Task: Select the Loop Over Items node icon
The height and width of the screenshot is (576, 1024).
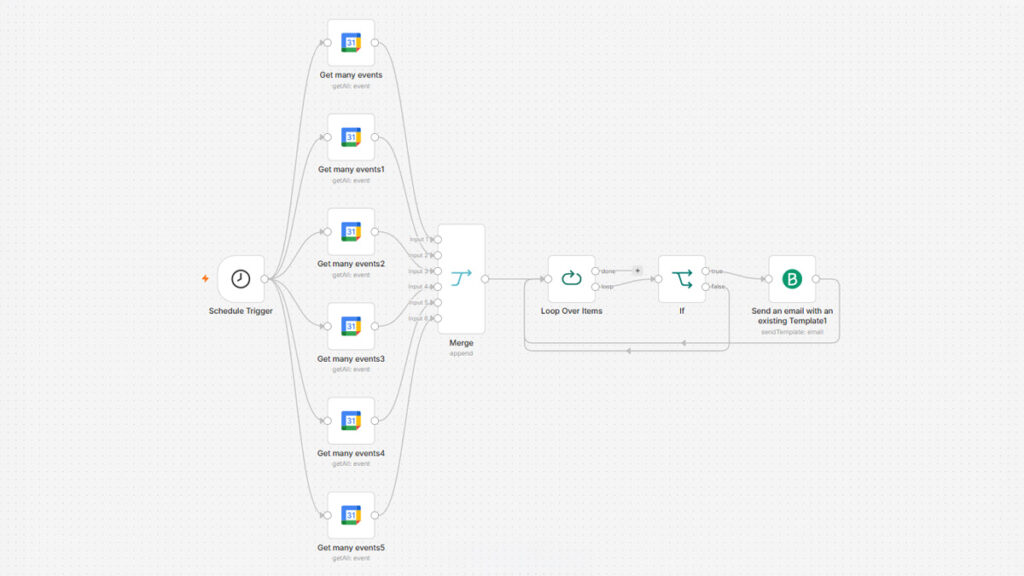Action: pyautogui.click(x=571, y=279)
